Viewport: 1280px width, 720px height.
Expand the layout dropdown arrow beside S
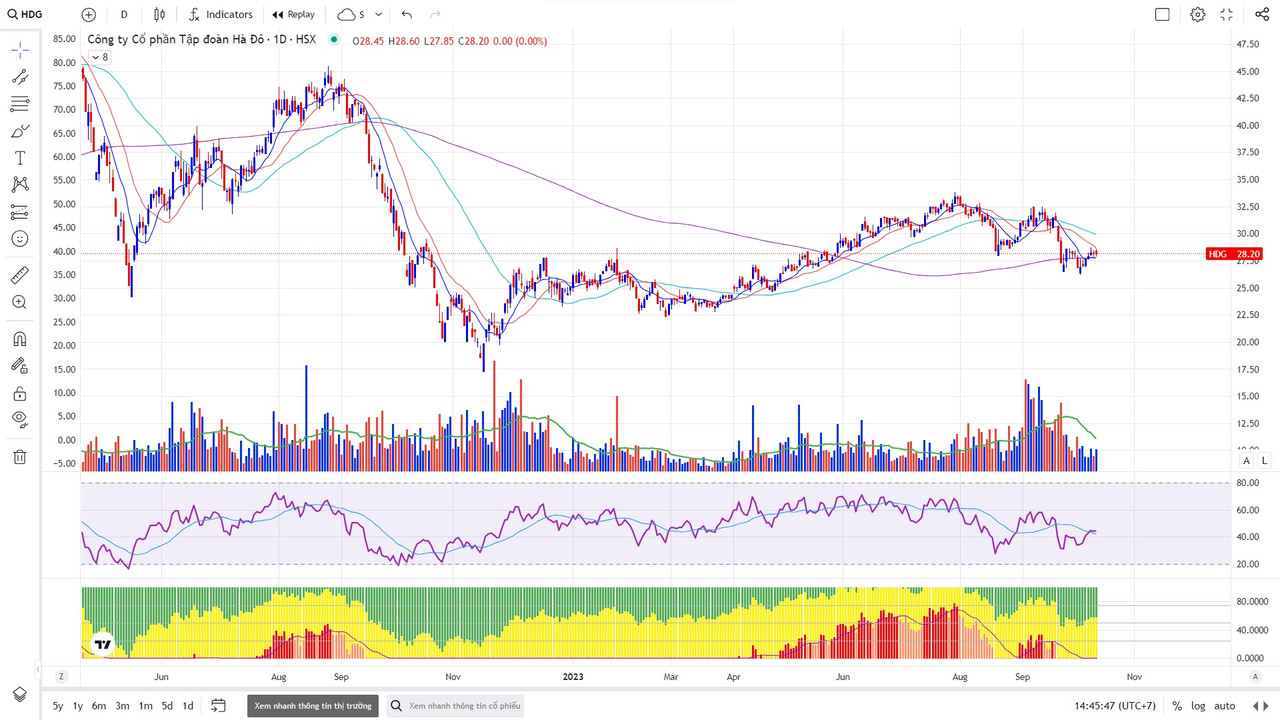coord(379,14)
